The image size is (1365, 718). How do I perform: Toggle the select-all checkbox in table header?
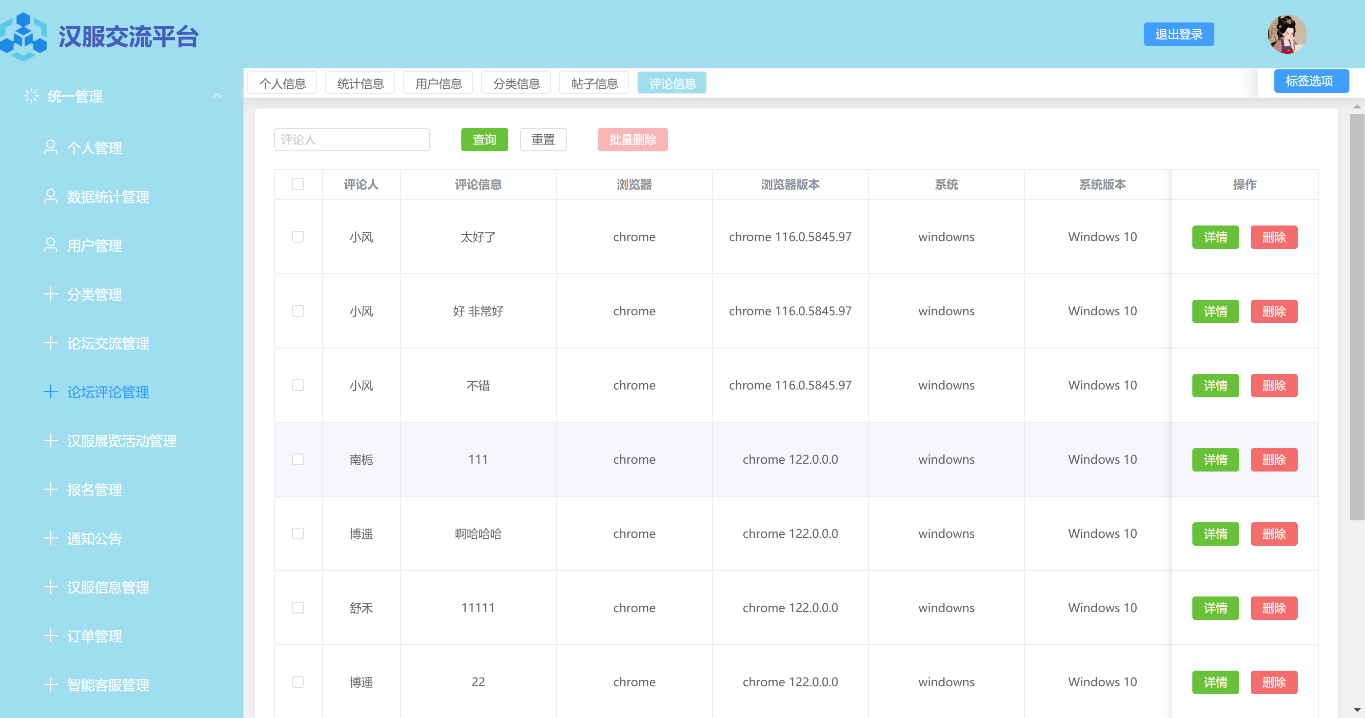click(298, 184)
